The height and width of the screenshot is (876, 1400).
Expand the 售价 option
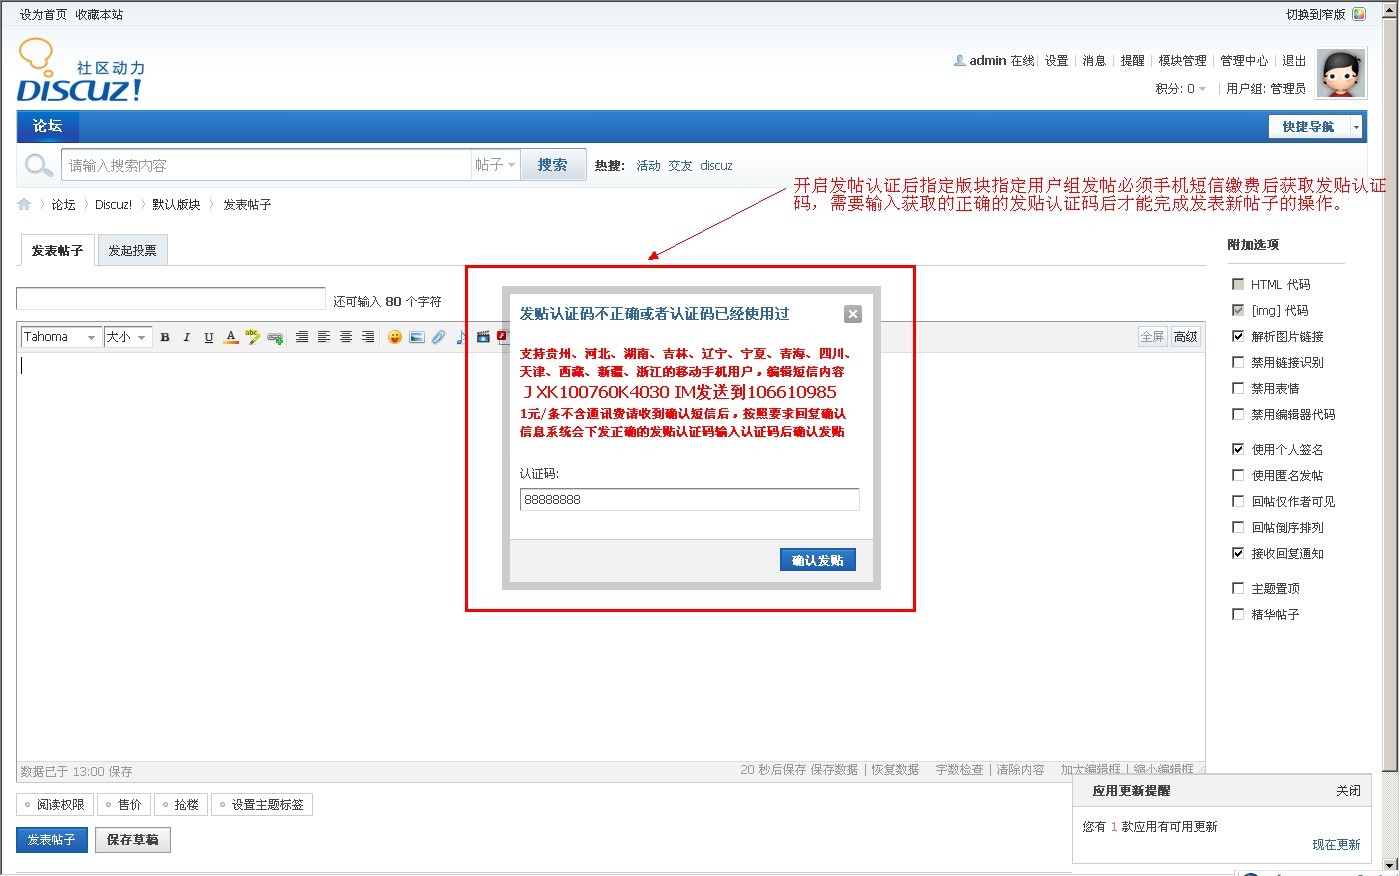click(x=124, y=804)
